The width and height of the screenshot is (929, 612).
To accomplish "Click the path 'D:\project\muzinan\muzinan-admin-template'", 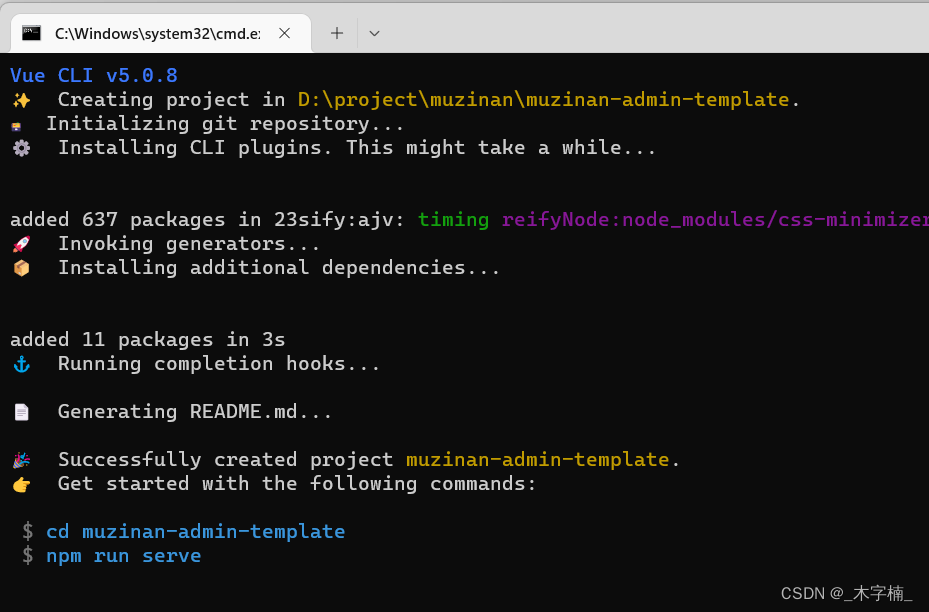I will [543, 100].
